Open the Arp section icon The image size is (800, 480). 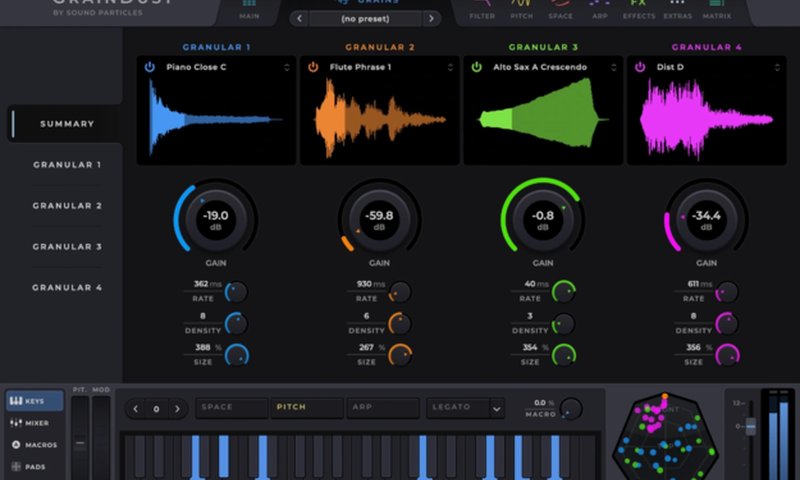pos(599,9)
